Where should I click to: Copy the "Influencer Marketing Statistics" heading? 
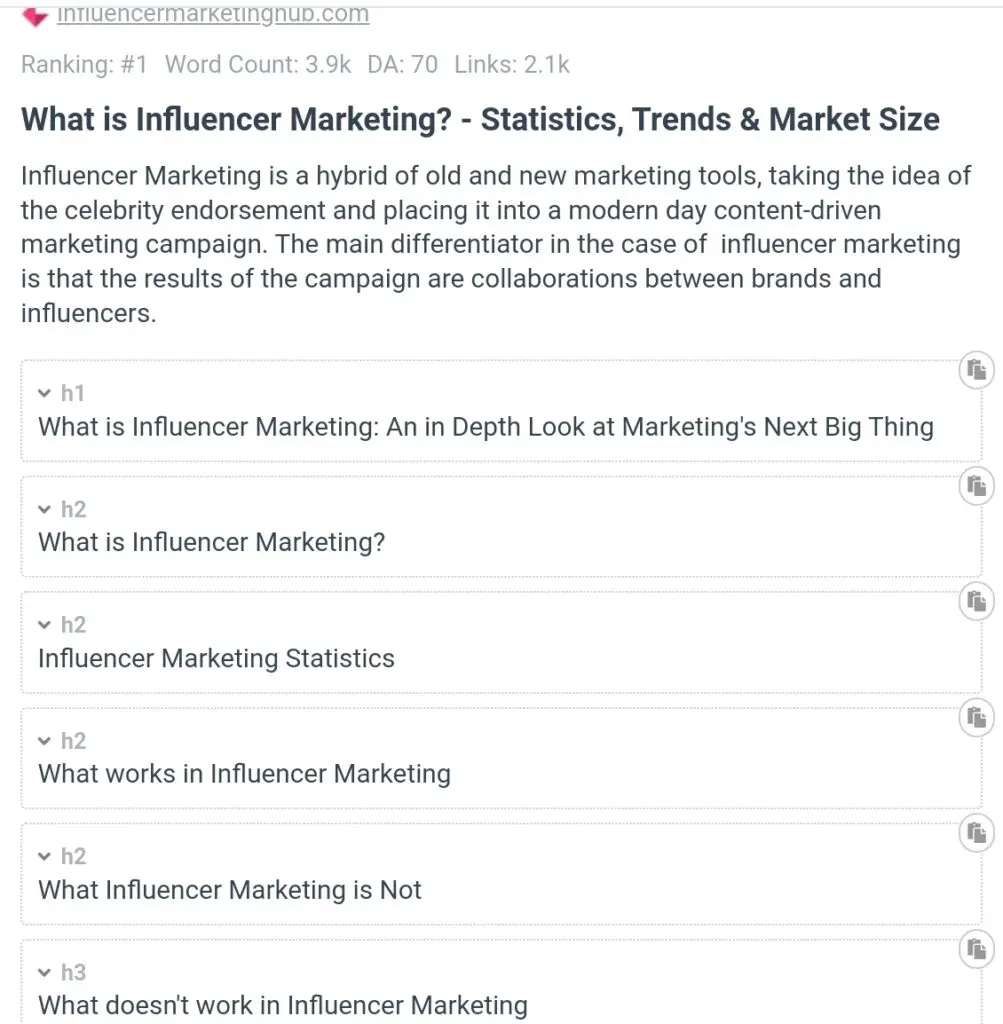(x=976, y=601)
